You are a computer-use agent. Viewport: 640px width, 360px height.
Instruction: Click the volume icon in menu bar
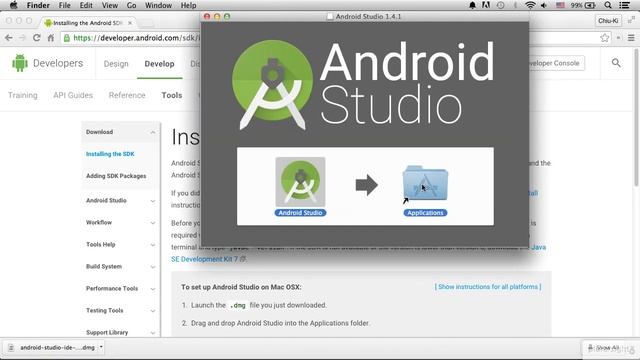click(544, 5)
